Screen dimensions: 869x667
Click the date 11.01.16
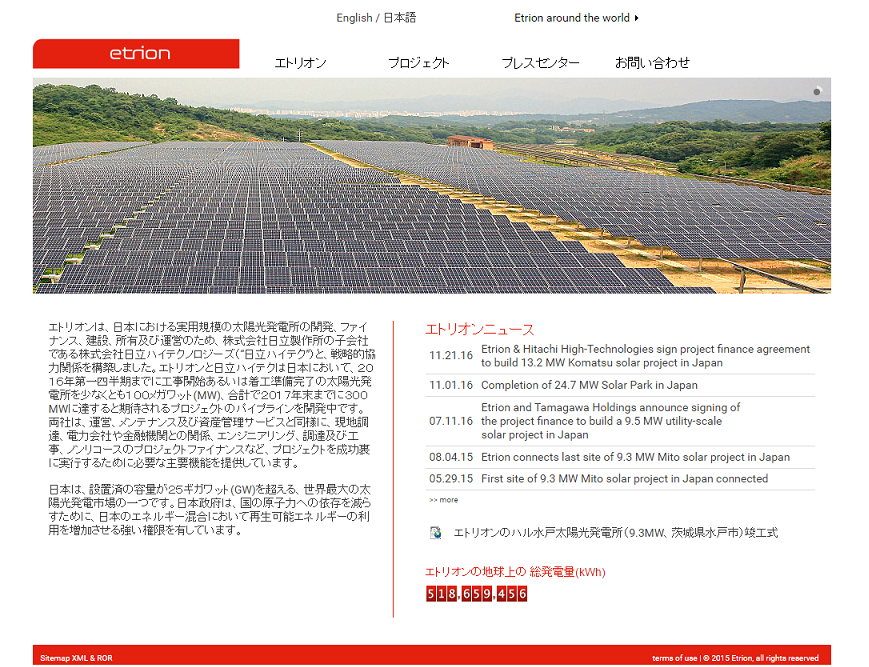coord(451,385)
